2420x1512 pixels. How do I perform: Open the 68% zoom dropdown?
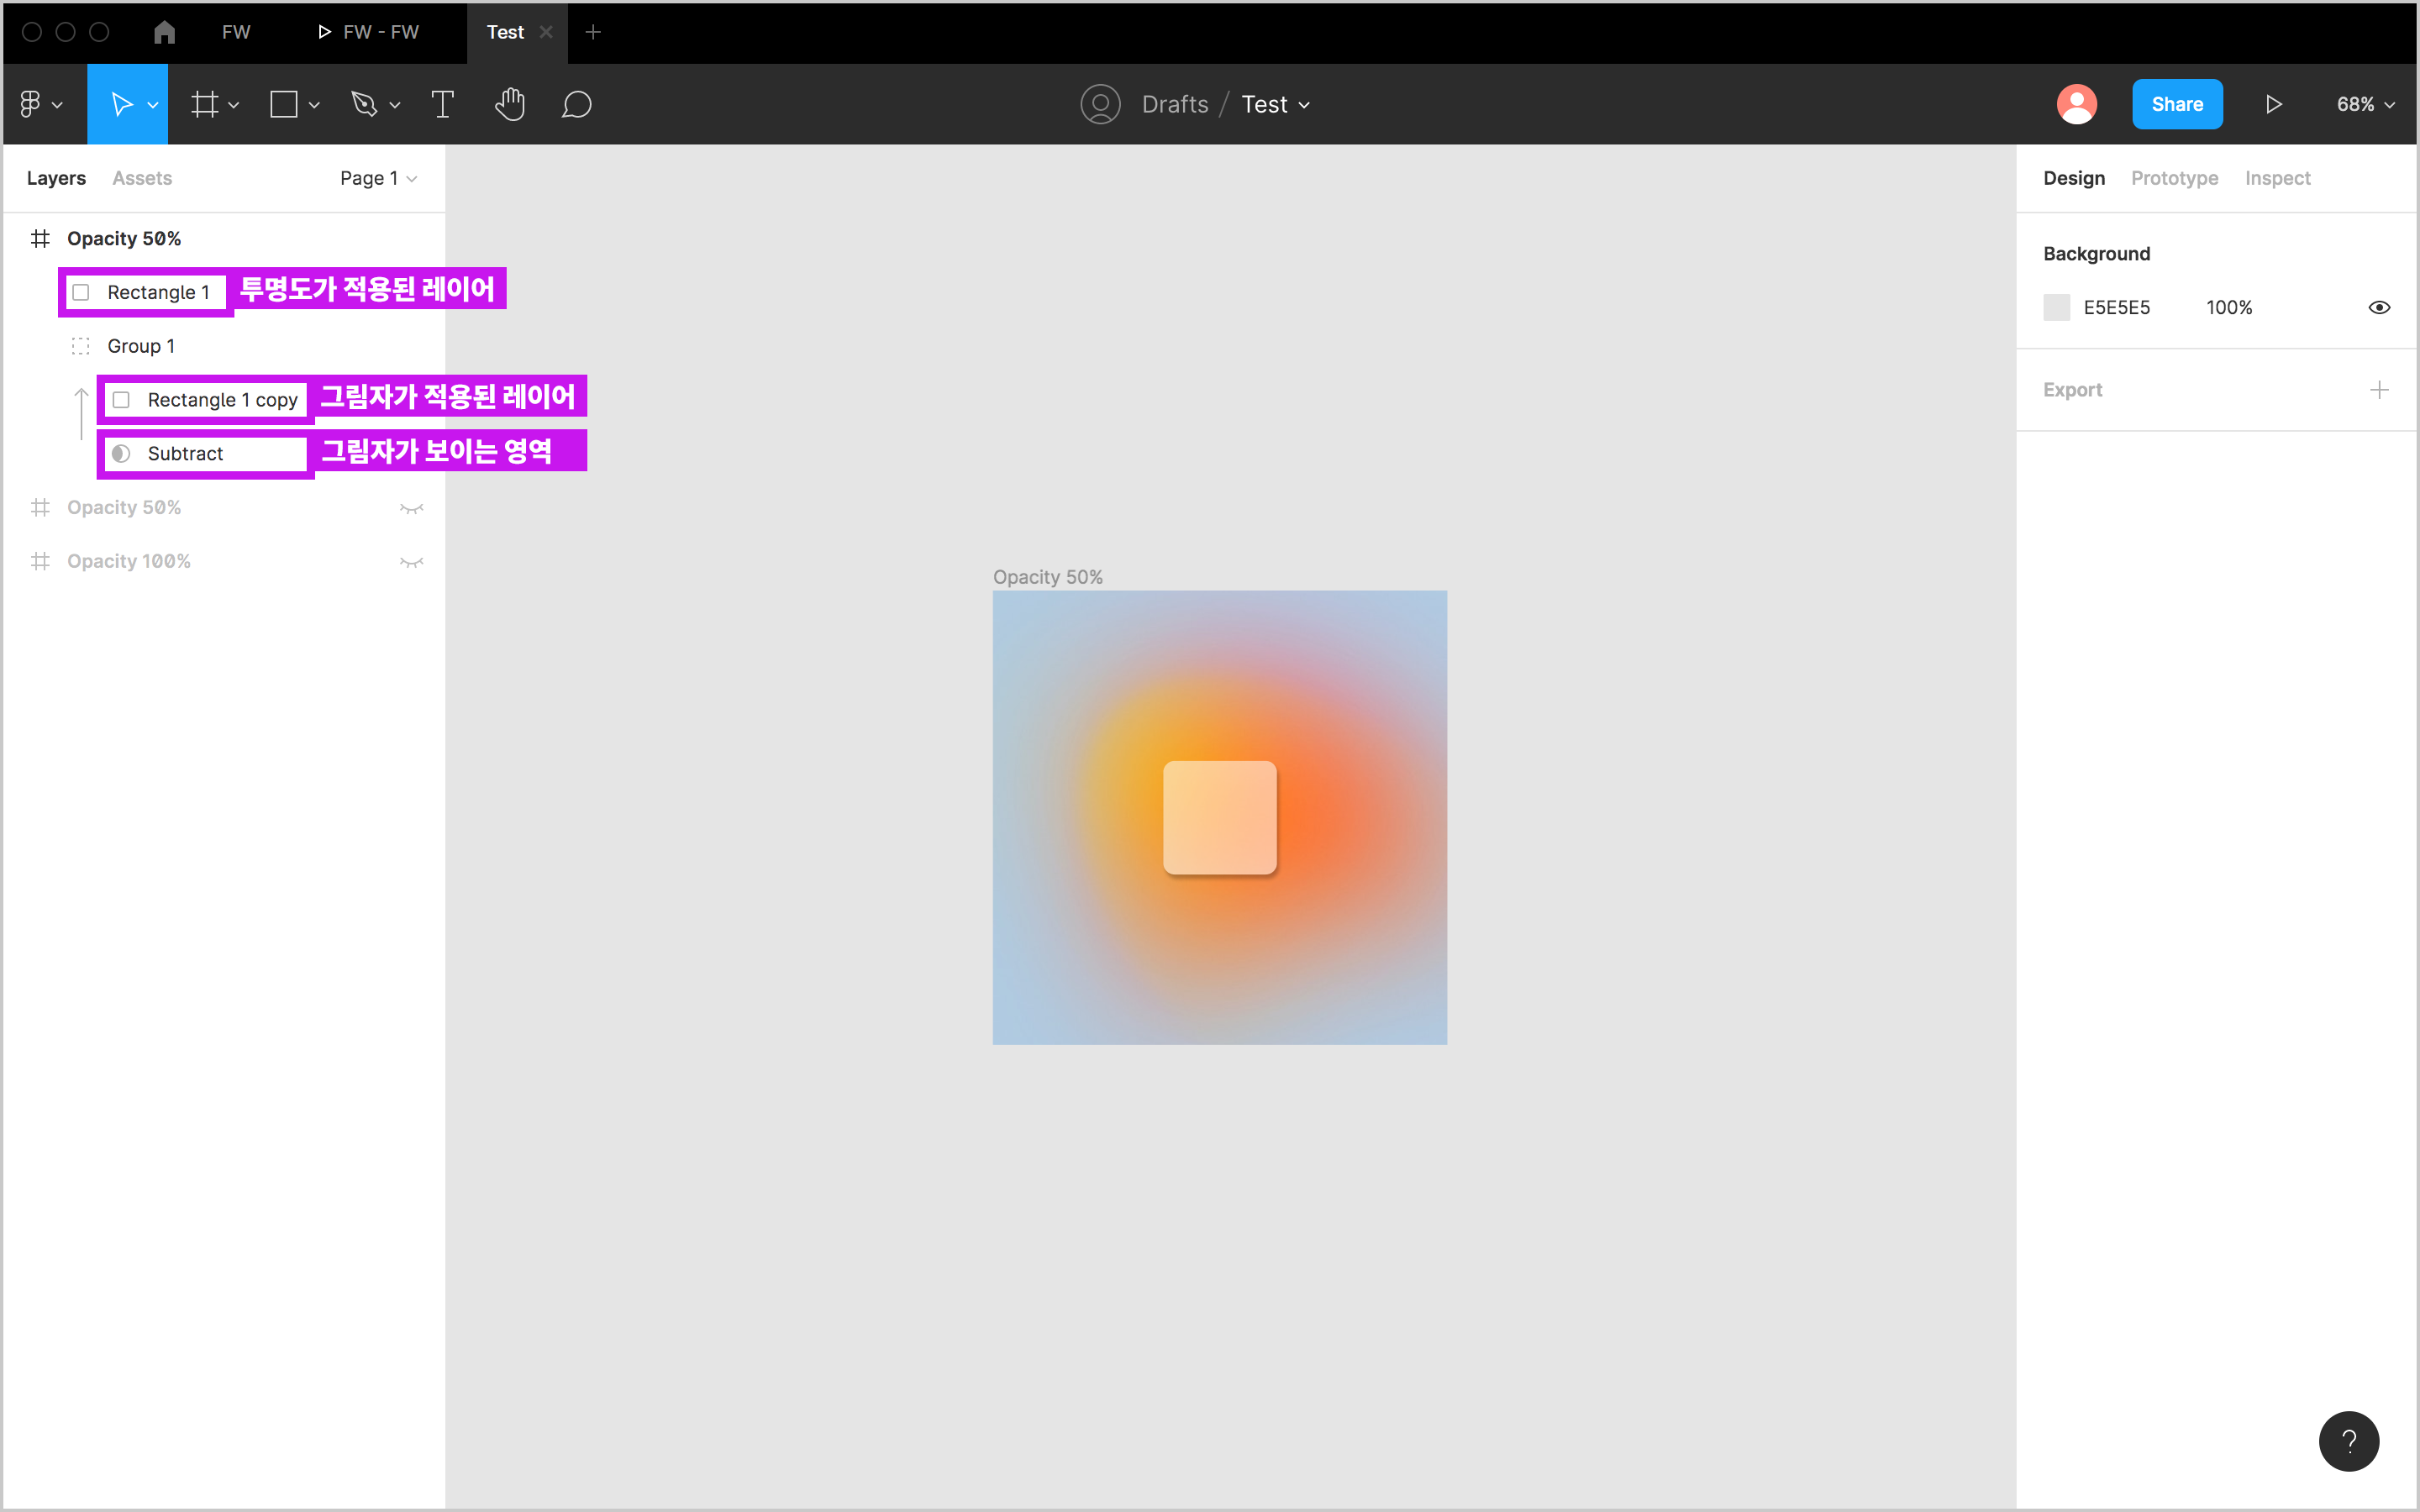click(2365, 104)
